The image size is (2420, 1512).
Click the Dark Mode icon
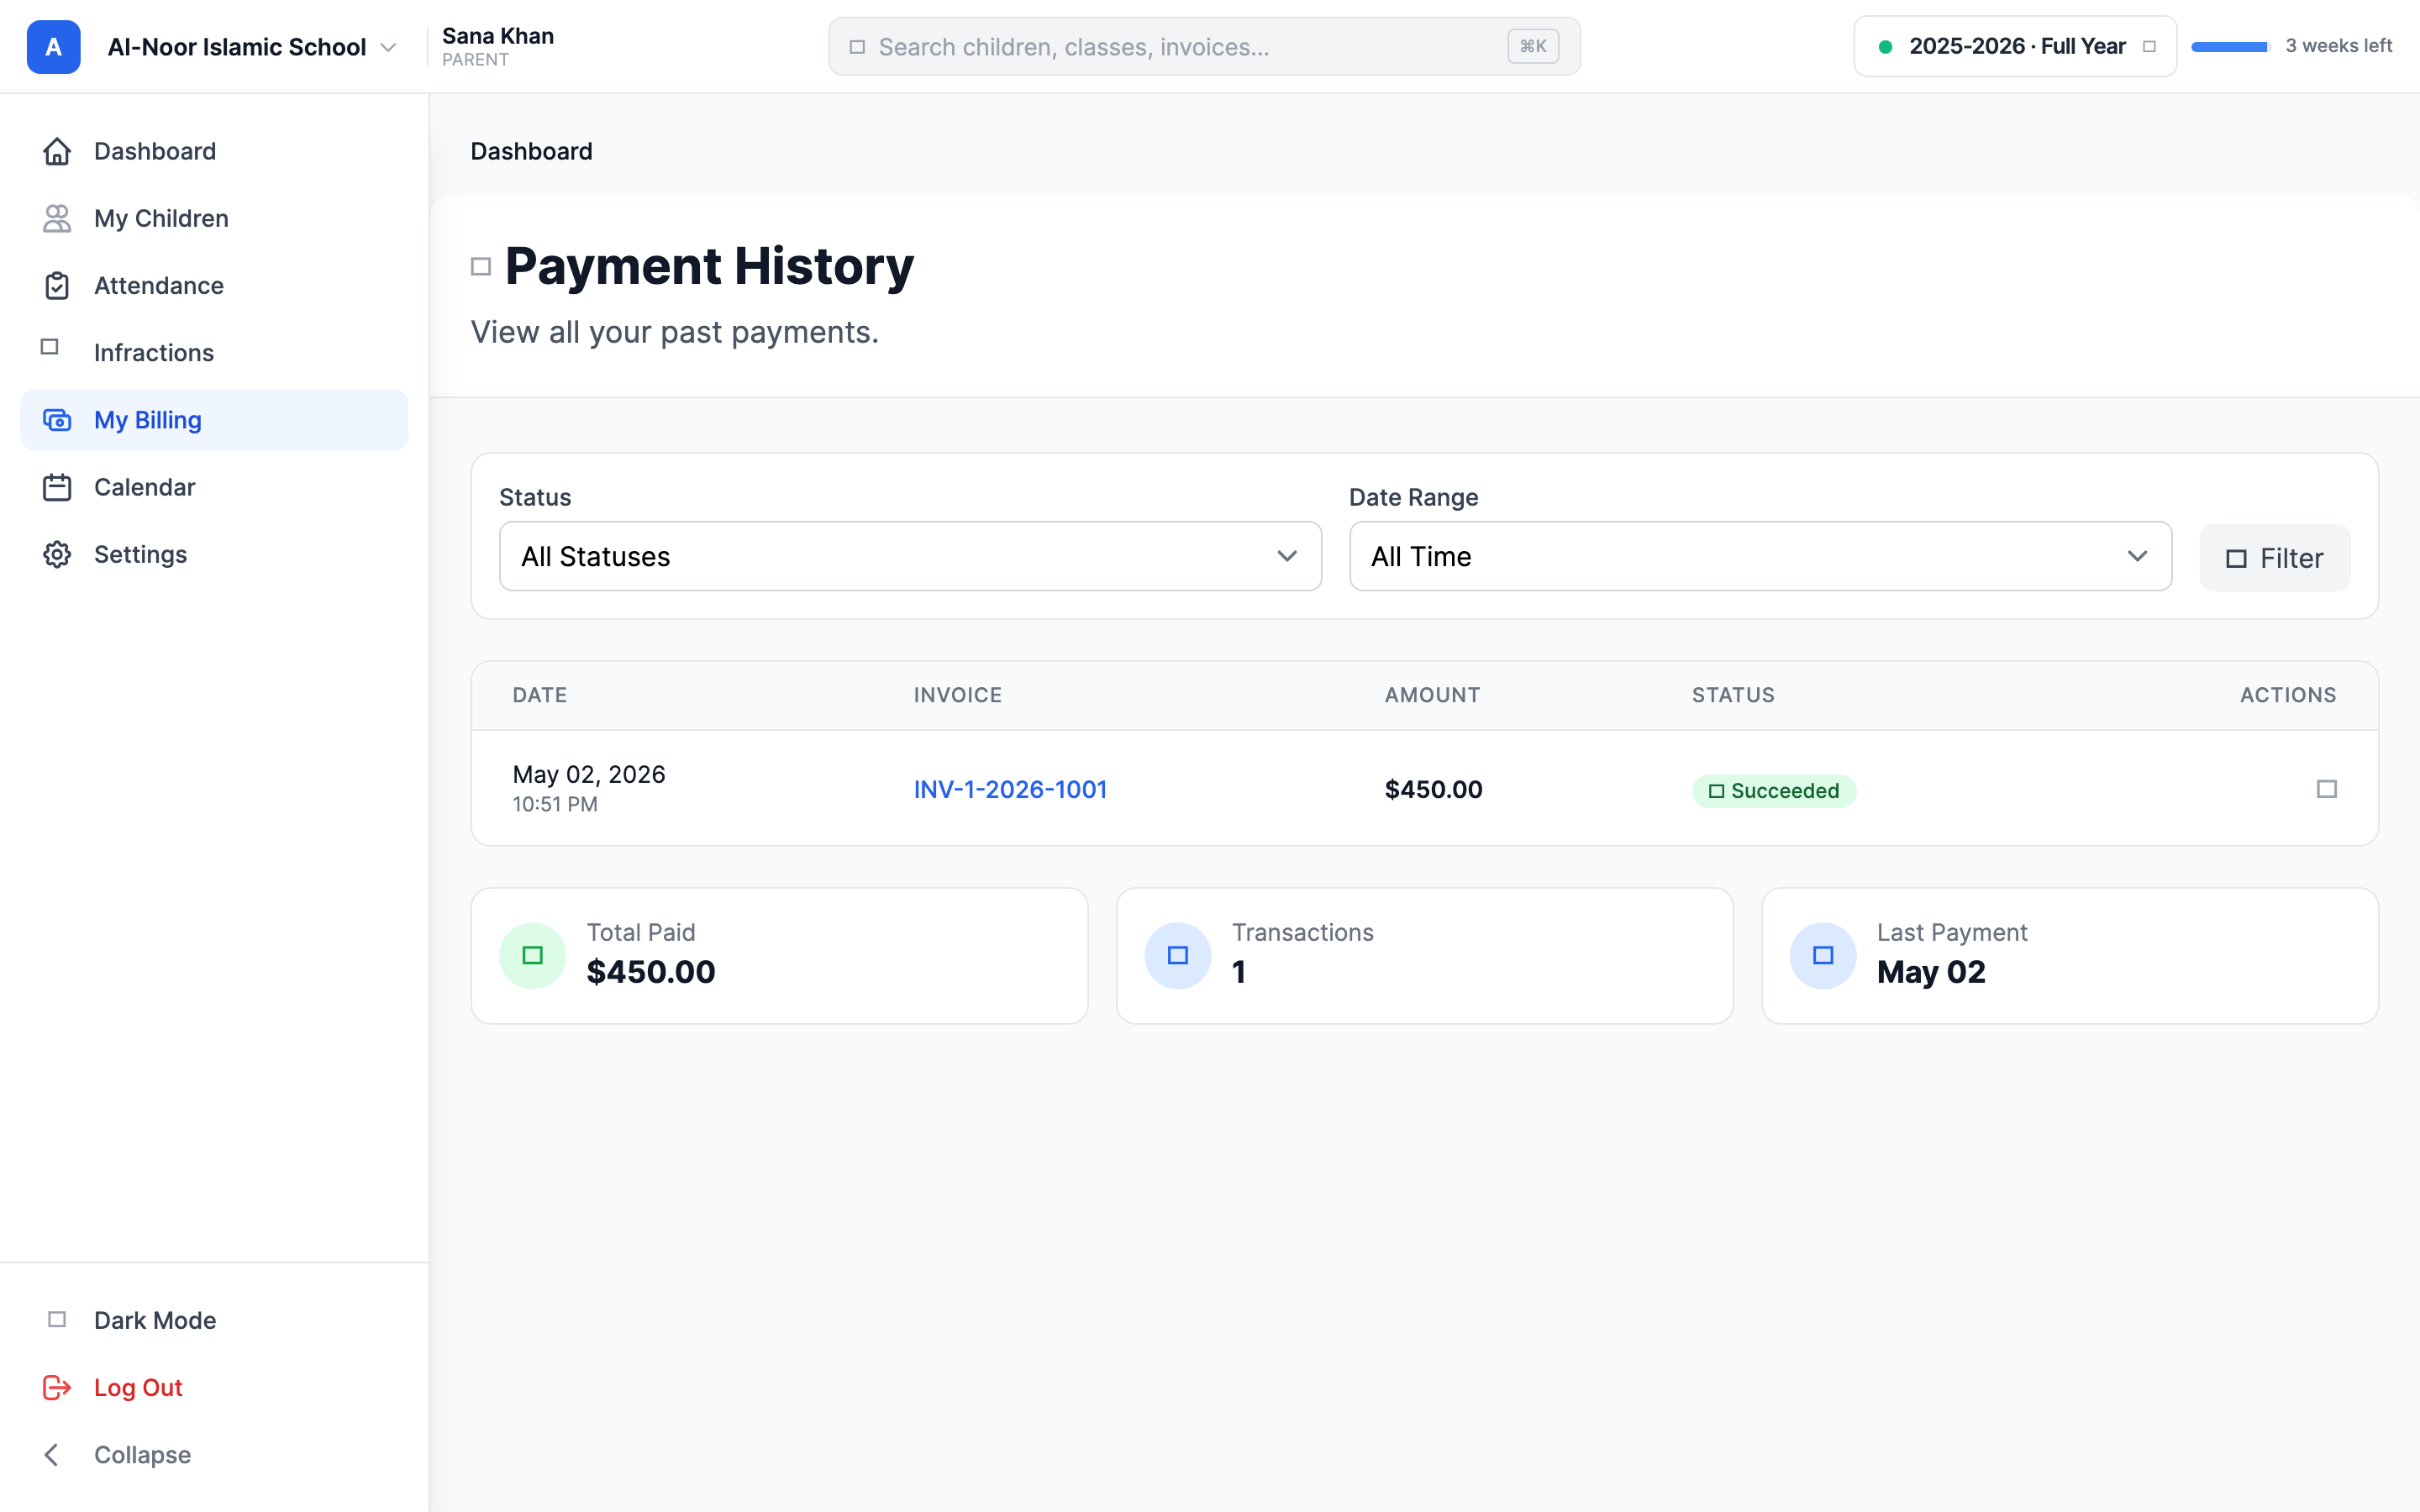coord(57,1319)
